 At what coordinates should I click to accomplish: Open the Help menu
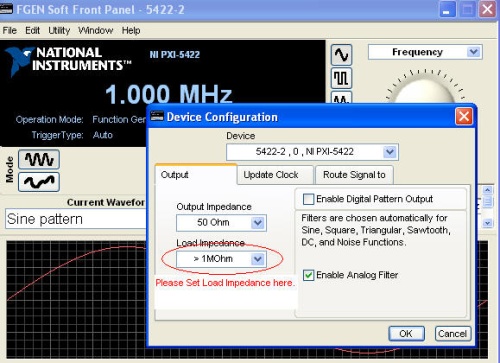pyautogui.click(x=131, y=31)
